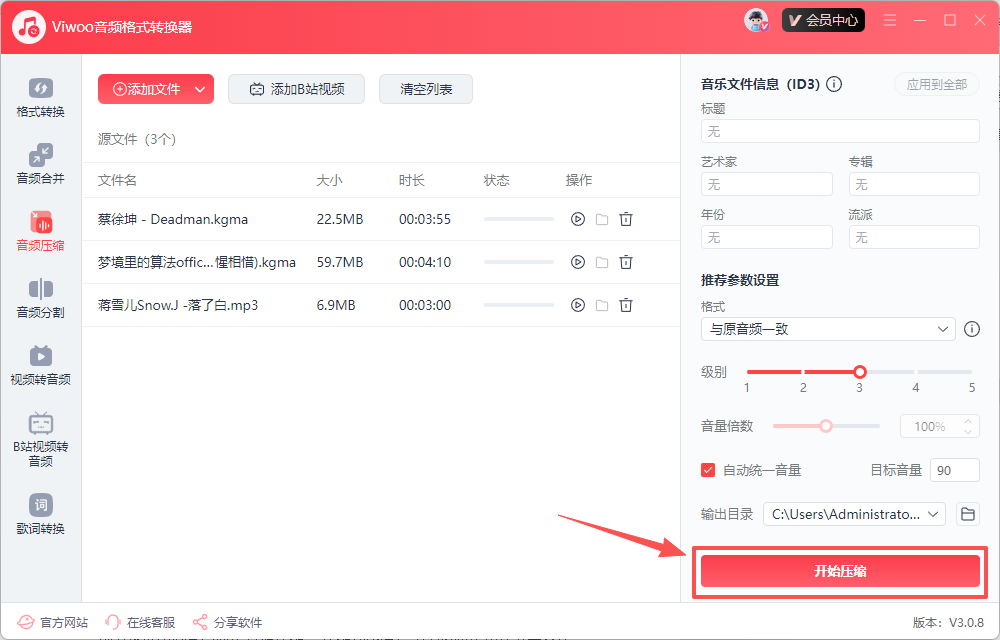Expand the 添加文件 dropdown arrow
This screenshot has height=640, width=1000.
coord(200,89)
